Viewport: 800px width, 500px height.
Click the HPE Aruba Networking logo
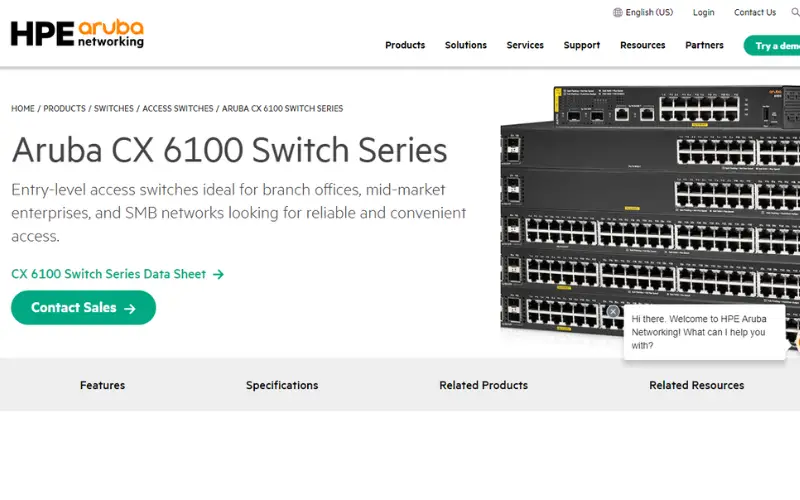(78, 34)
